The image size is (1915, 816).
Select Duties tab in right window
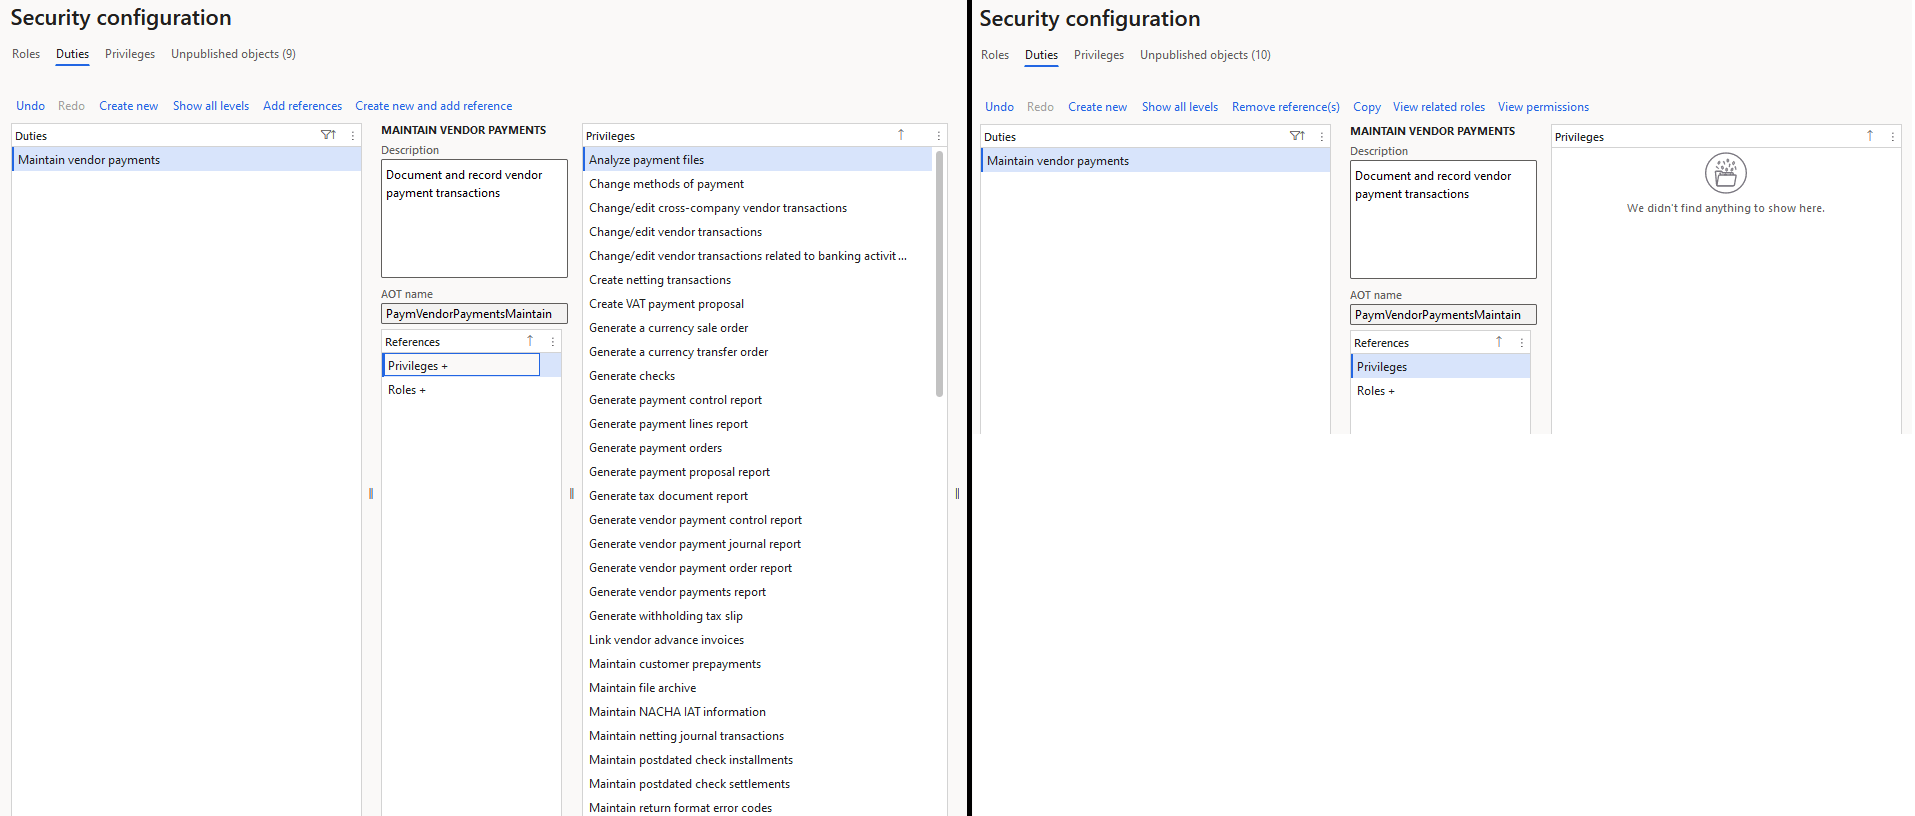[1041, 55]
